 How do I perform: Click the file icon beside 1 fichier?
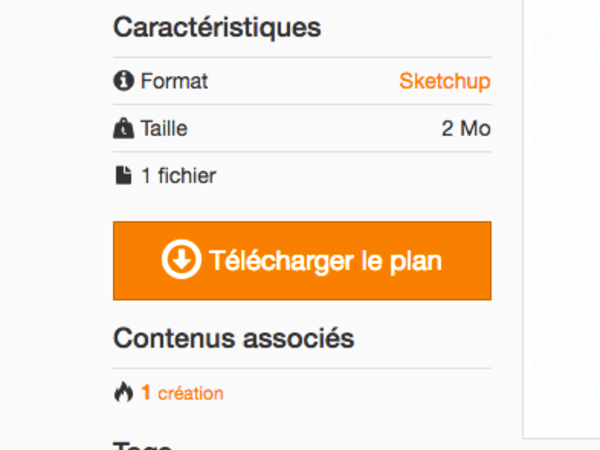(x=123, y=176)
